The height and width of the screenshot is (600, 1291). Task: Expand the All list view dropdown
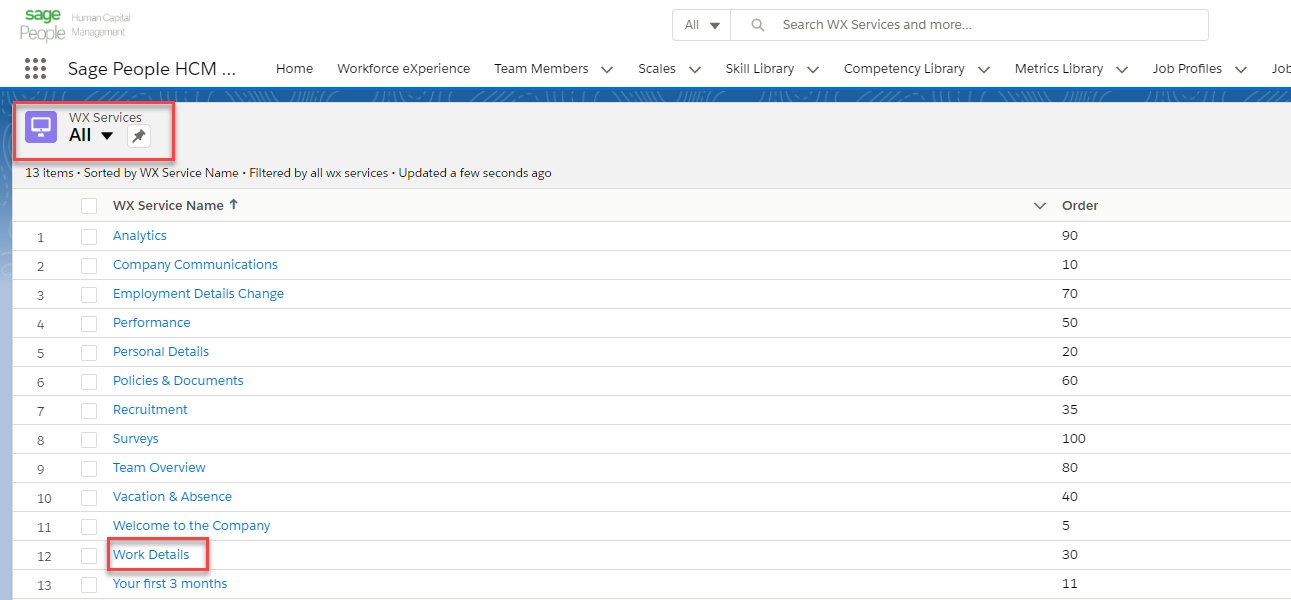point(107,136)
